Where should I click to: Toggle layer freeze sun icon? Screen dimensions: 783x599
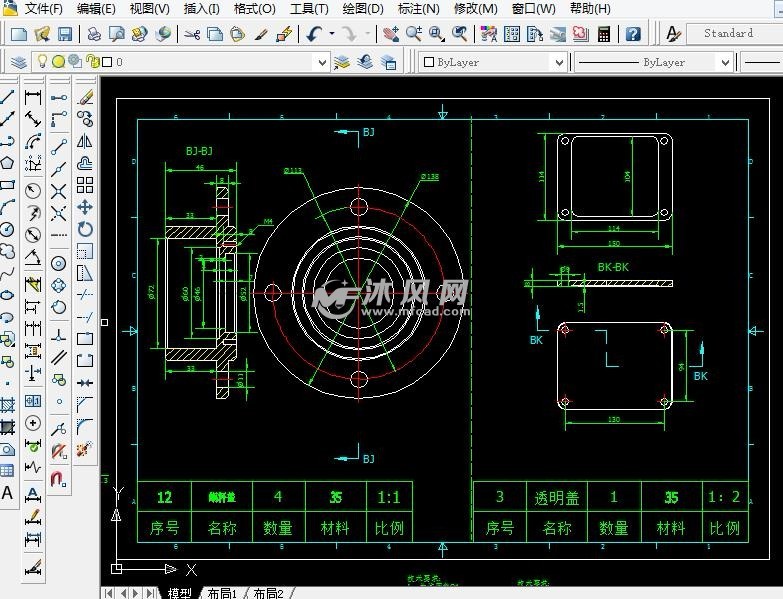click(x=59, y=62)
